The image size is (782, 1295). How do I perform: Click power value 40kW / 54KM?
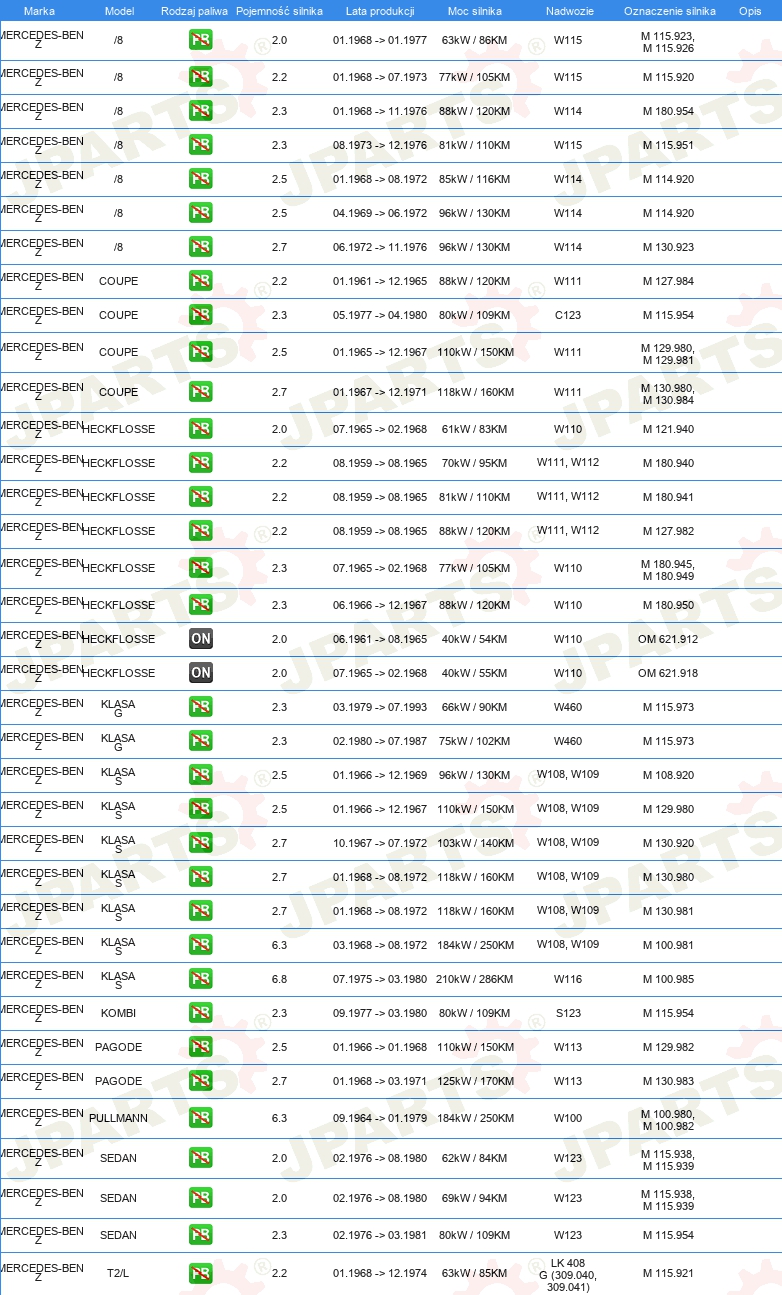pos(475,639)
